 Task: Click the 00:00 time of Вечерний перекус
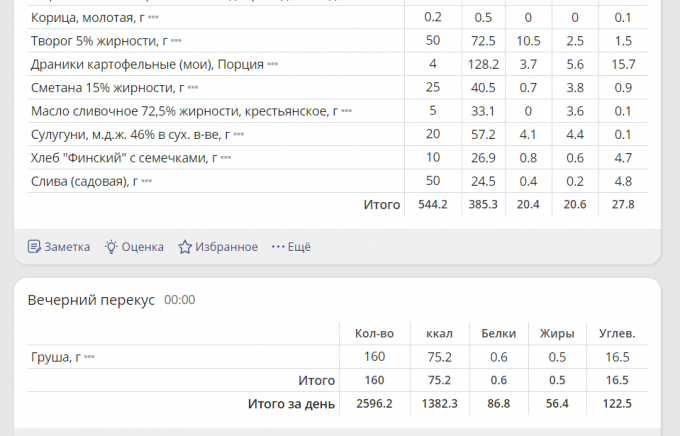coord(179,300)
